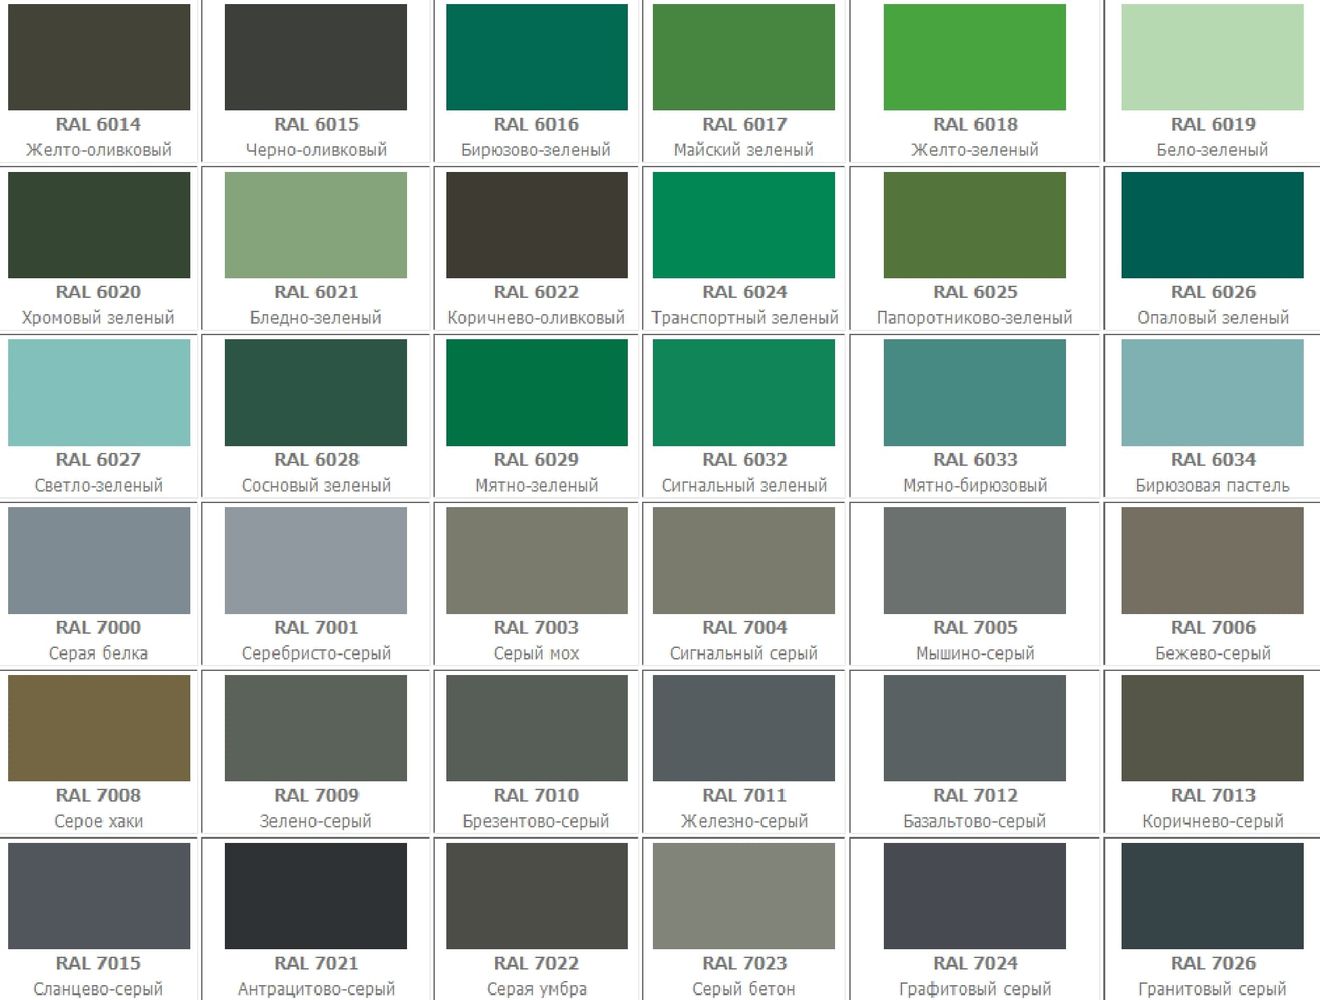Select the RAL 6034 pastel turquoise swatch
The height and width of the screenshot is (1000, 1320).
click(1212, 392)
